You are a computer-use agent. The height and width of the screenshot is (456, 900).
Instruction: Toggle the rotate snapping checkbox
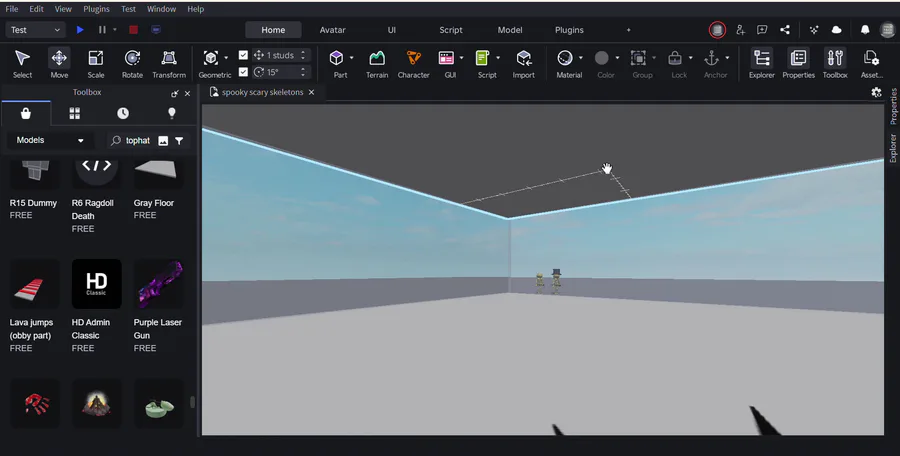click(243, 72)
